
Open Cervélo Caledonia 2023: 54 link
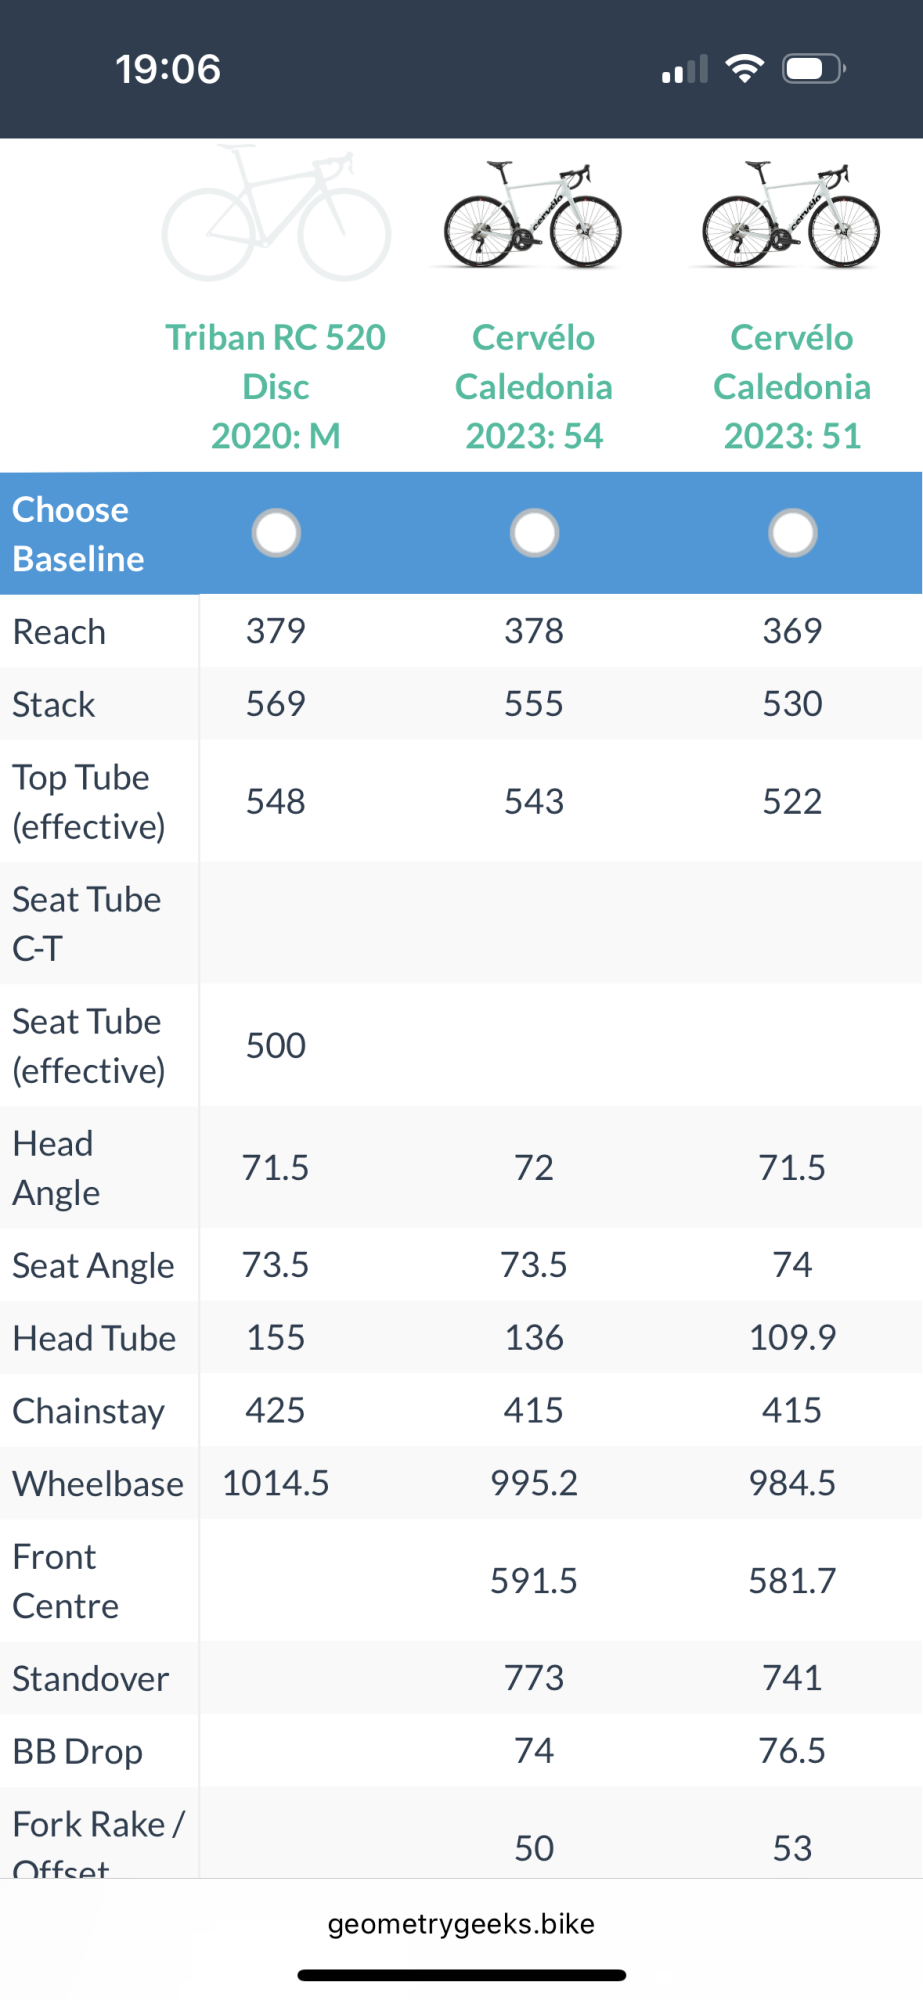[x=534, y=387]
